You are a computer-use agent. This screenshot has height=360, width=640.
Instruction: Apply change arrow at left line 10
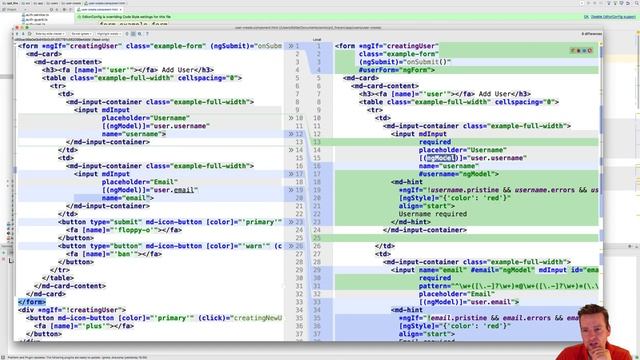[291, 118]
